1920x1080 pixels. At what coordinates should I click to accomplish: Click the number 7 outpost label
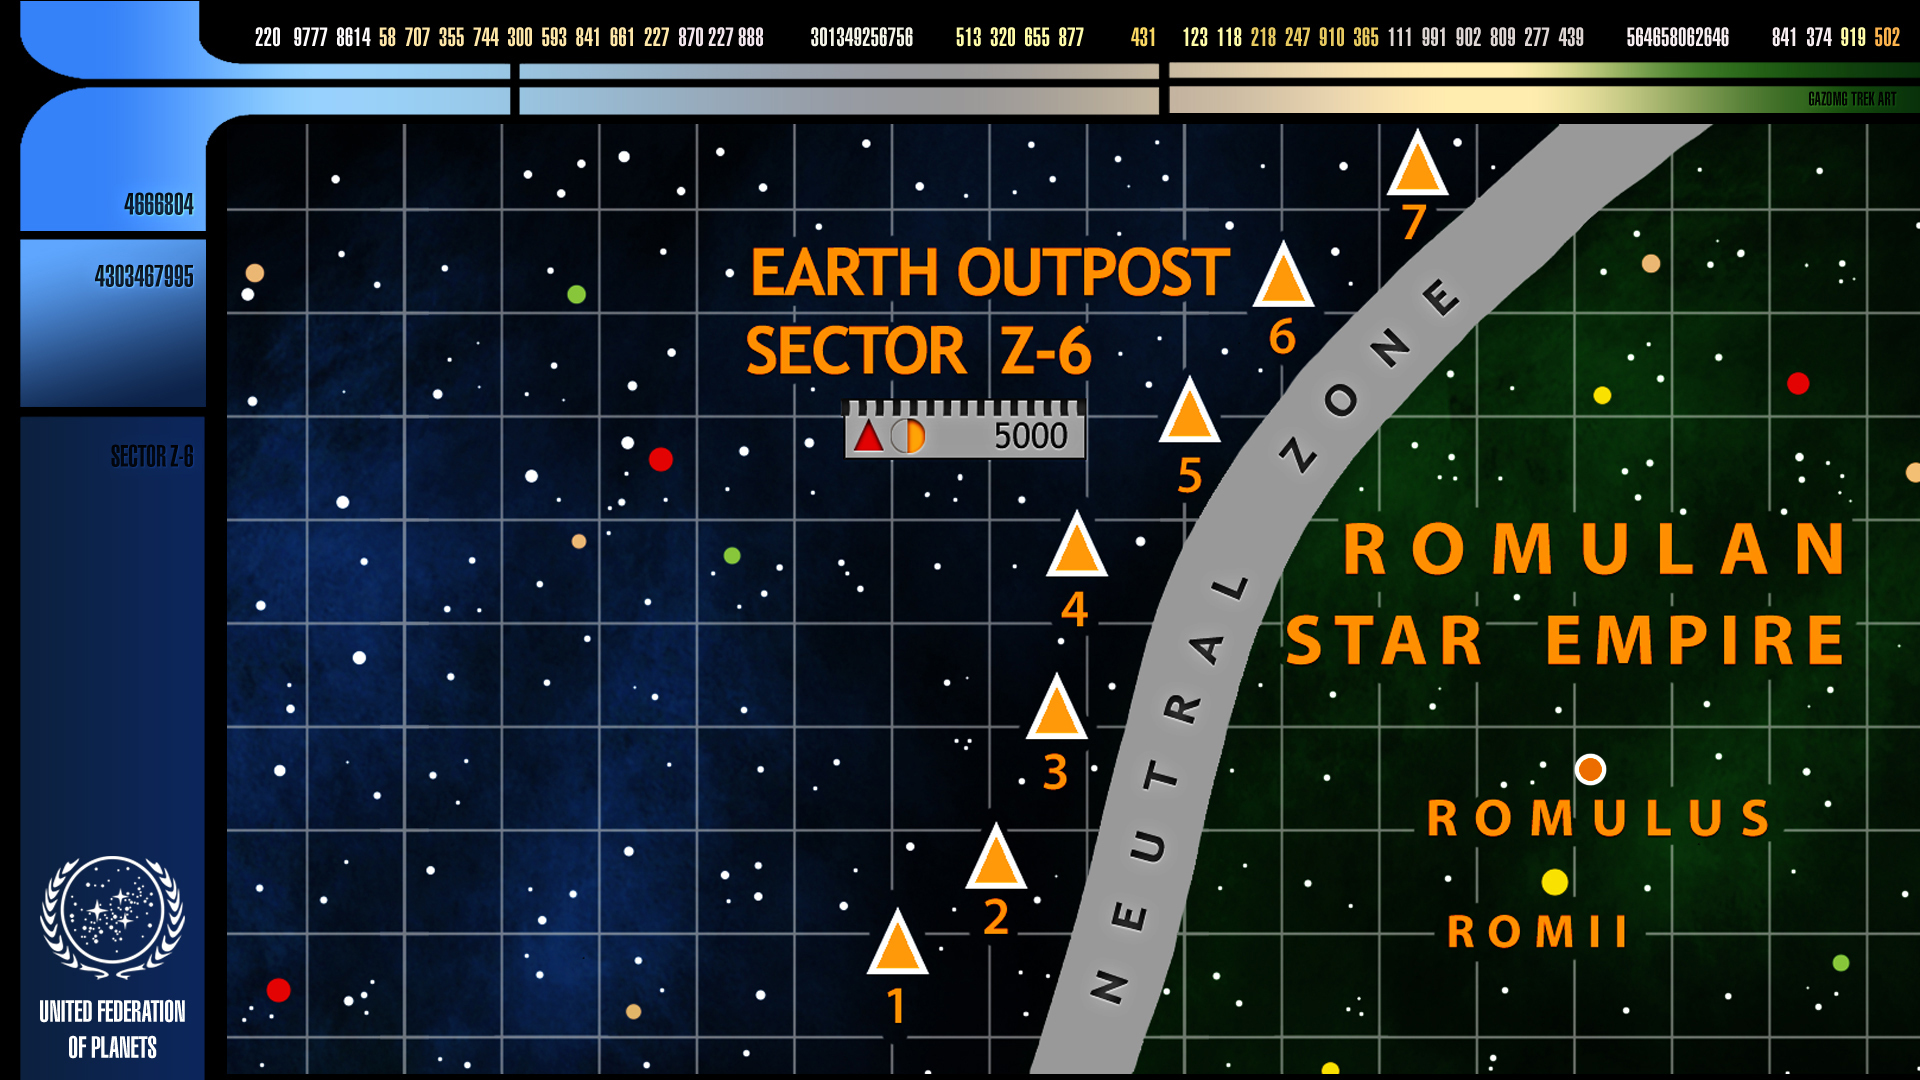click(1413, 222)
